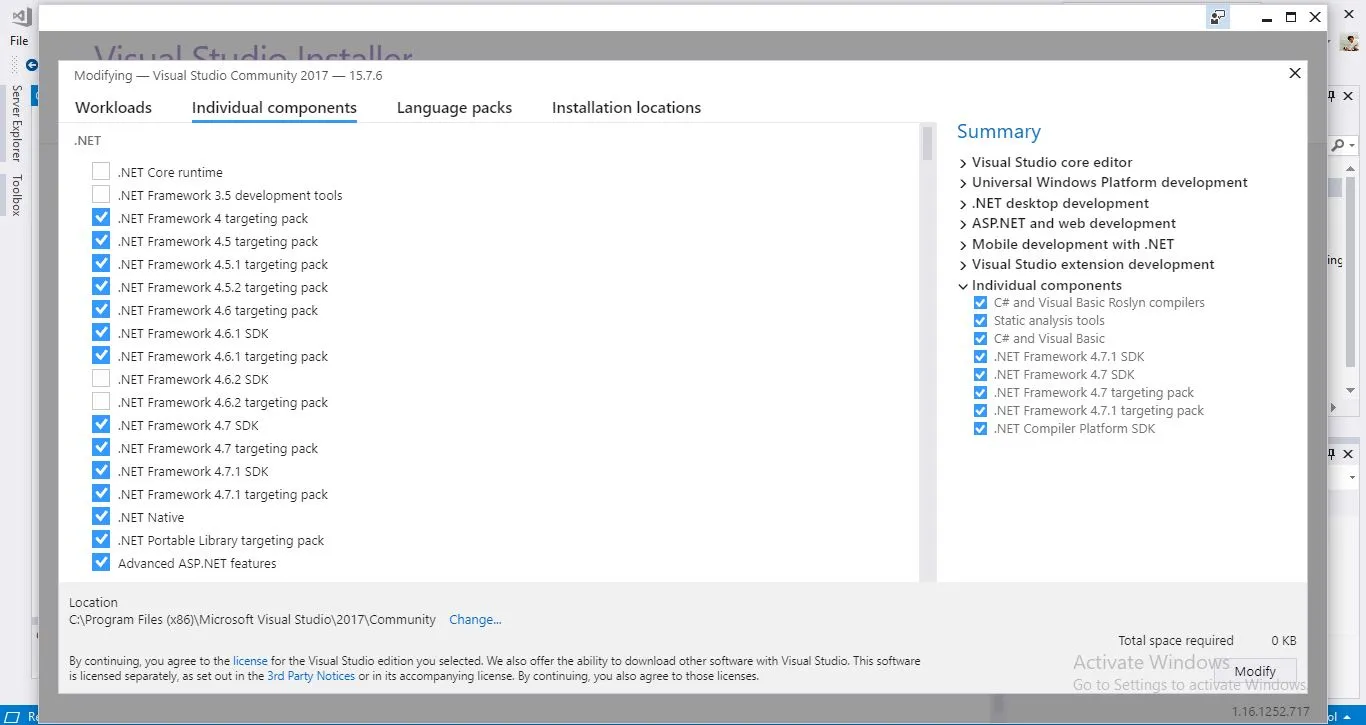Toggle the .NET Native checkbox
This screenshot has height=725, width=1366.
101,517
